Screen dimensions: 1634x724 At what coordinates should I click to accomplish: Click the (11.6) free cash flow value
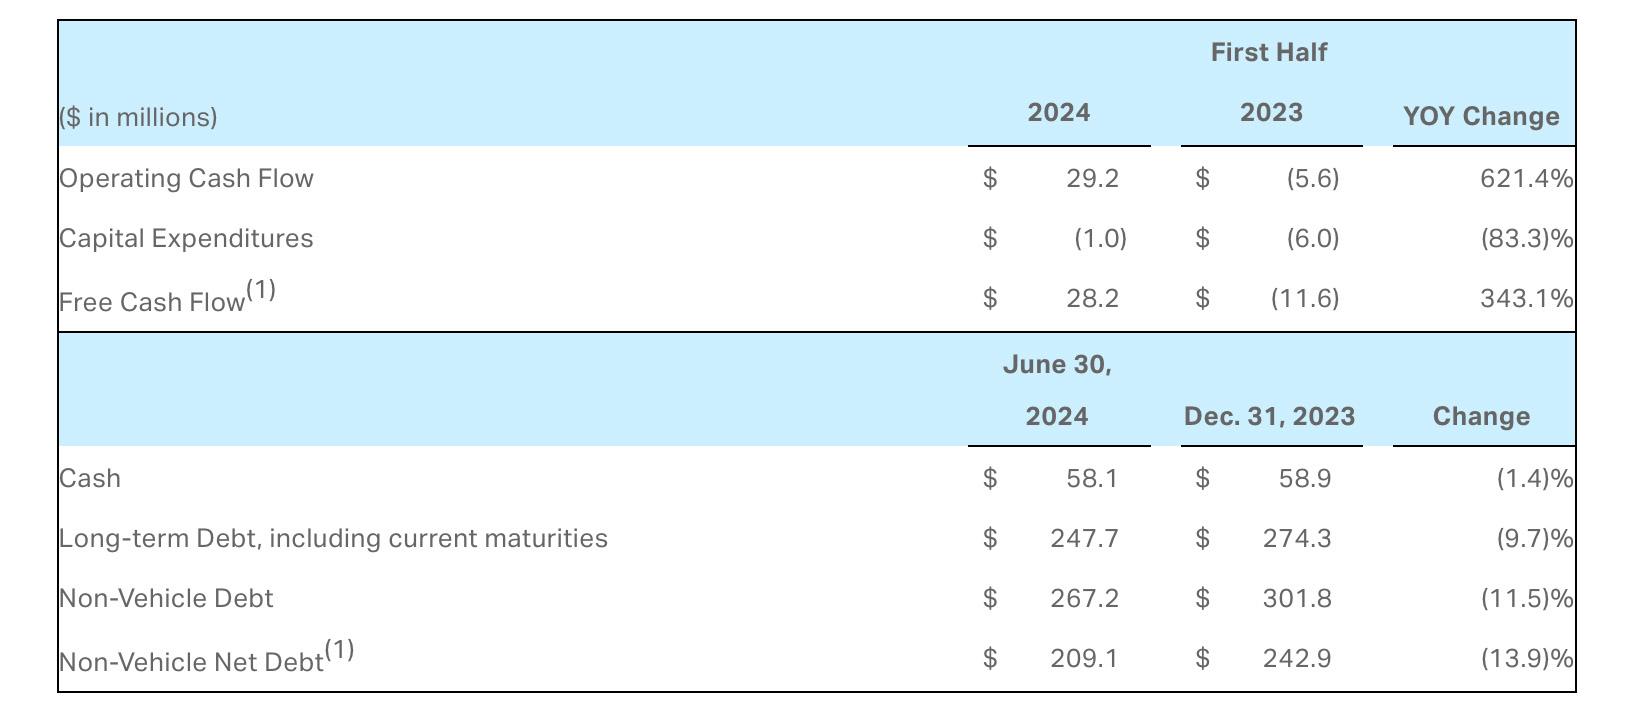[x=1305, y=298]
